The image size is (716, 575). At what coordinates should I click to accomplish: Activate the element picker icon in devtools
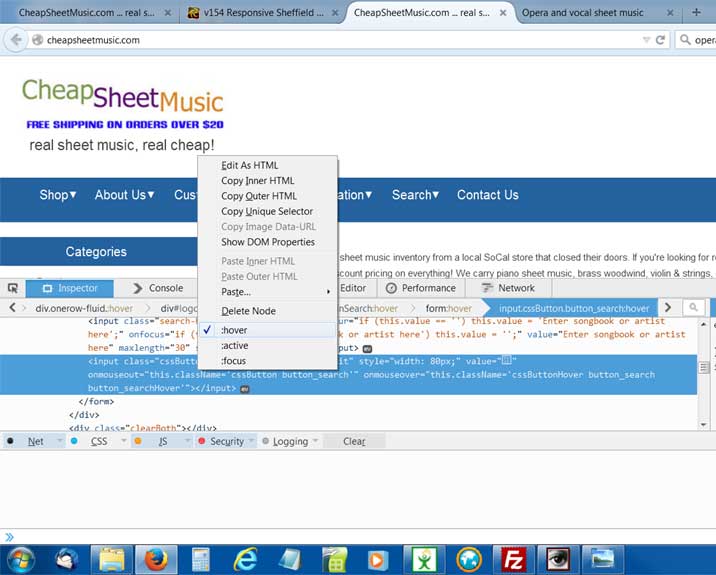tap(13, 288)
